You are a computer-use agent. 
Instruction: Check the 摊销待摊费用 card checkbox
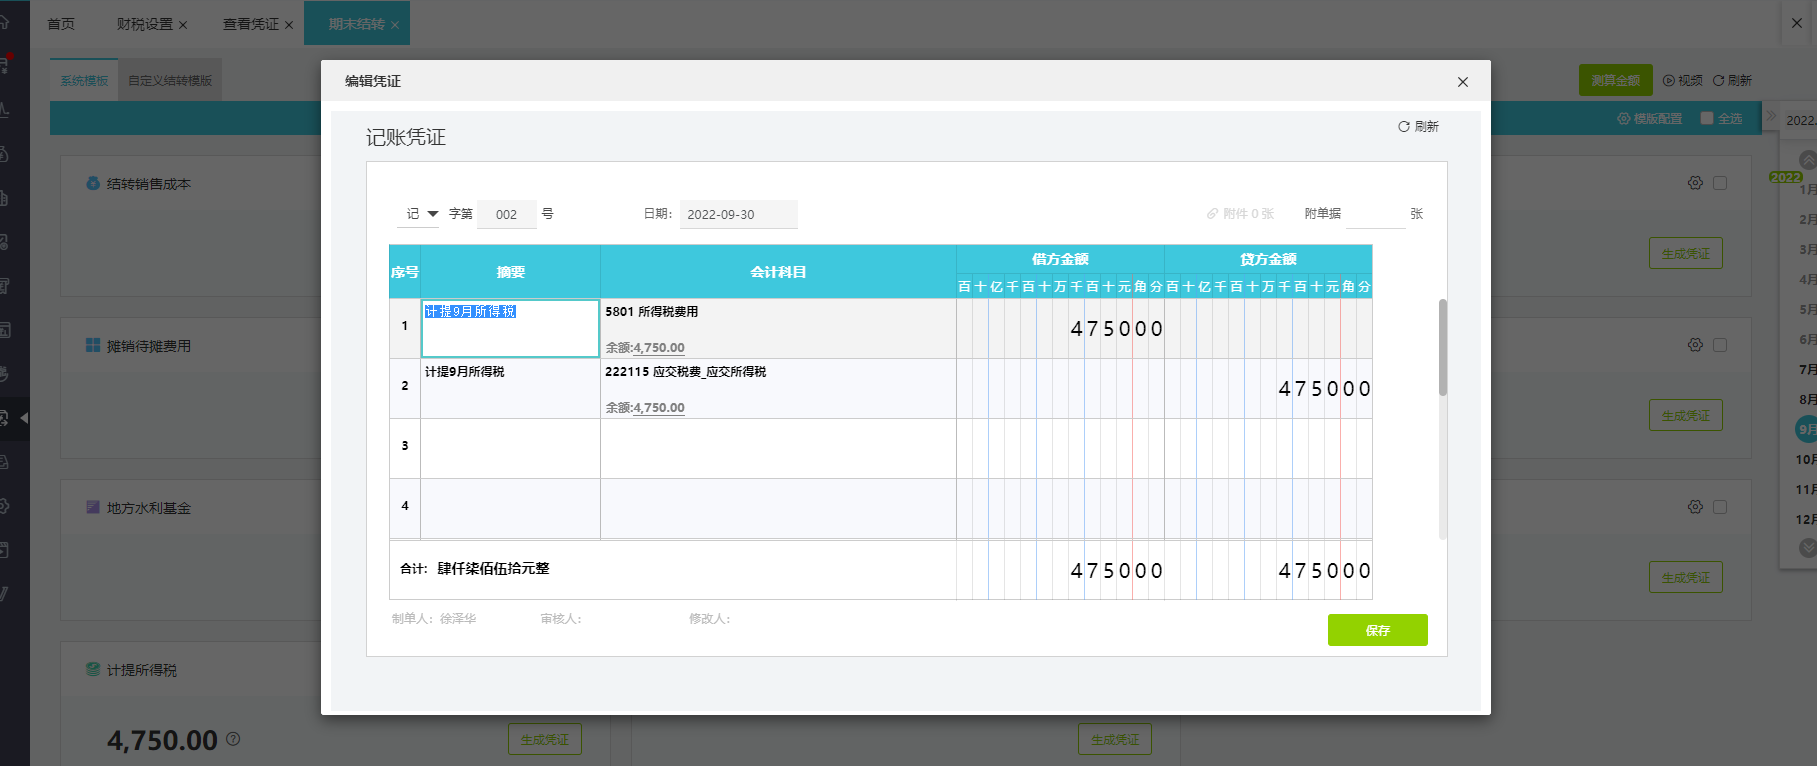(x=1720, y=345)
